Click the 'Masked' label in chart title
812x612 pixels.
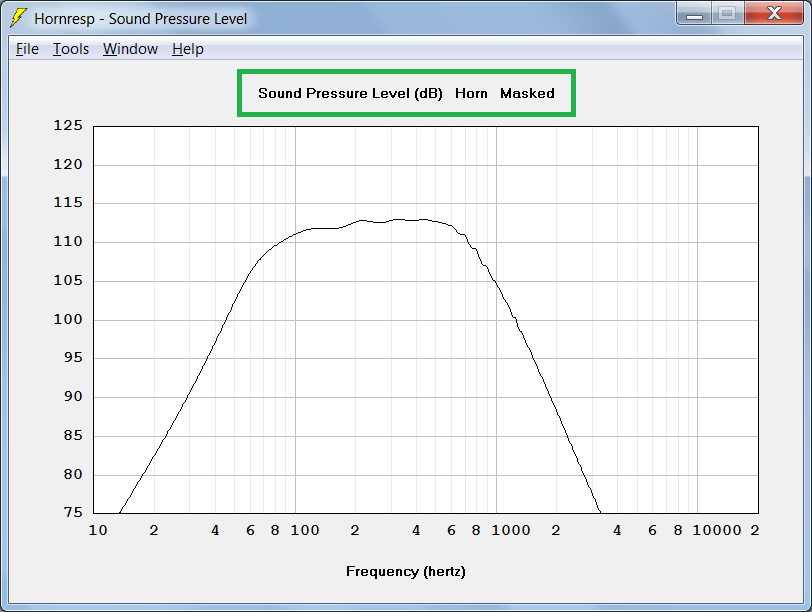pos(527,94)
